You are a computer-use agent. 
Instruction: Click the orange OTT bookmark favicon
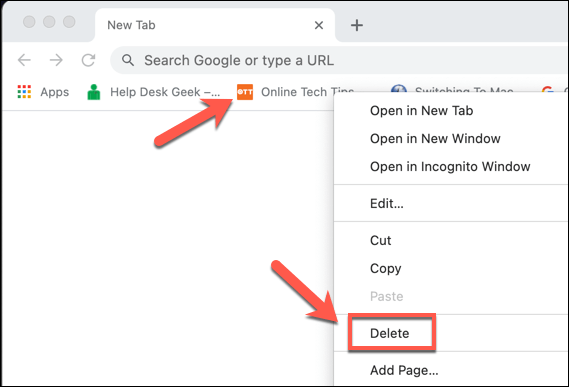click(245, 92)
